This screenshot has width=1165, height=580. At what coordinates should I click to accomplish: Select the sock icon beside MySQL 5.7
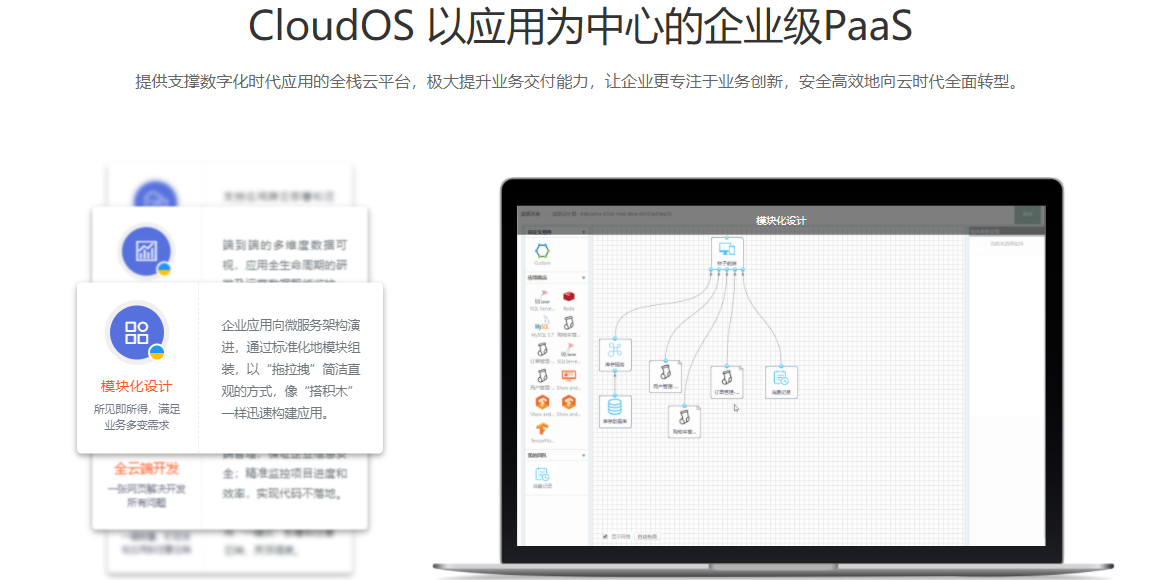[x=568, y=323]
